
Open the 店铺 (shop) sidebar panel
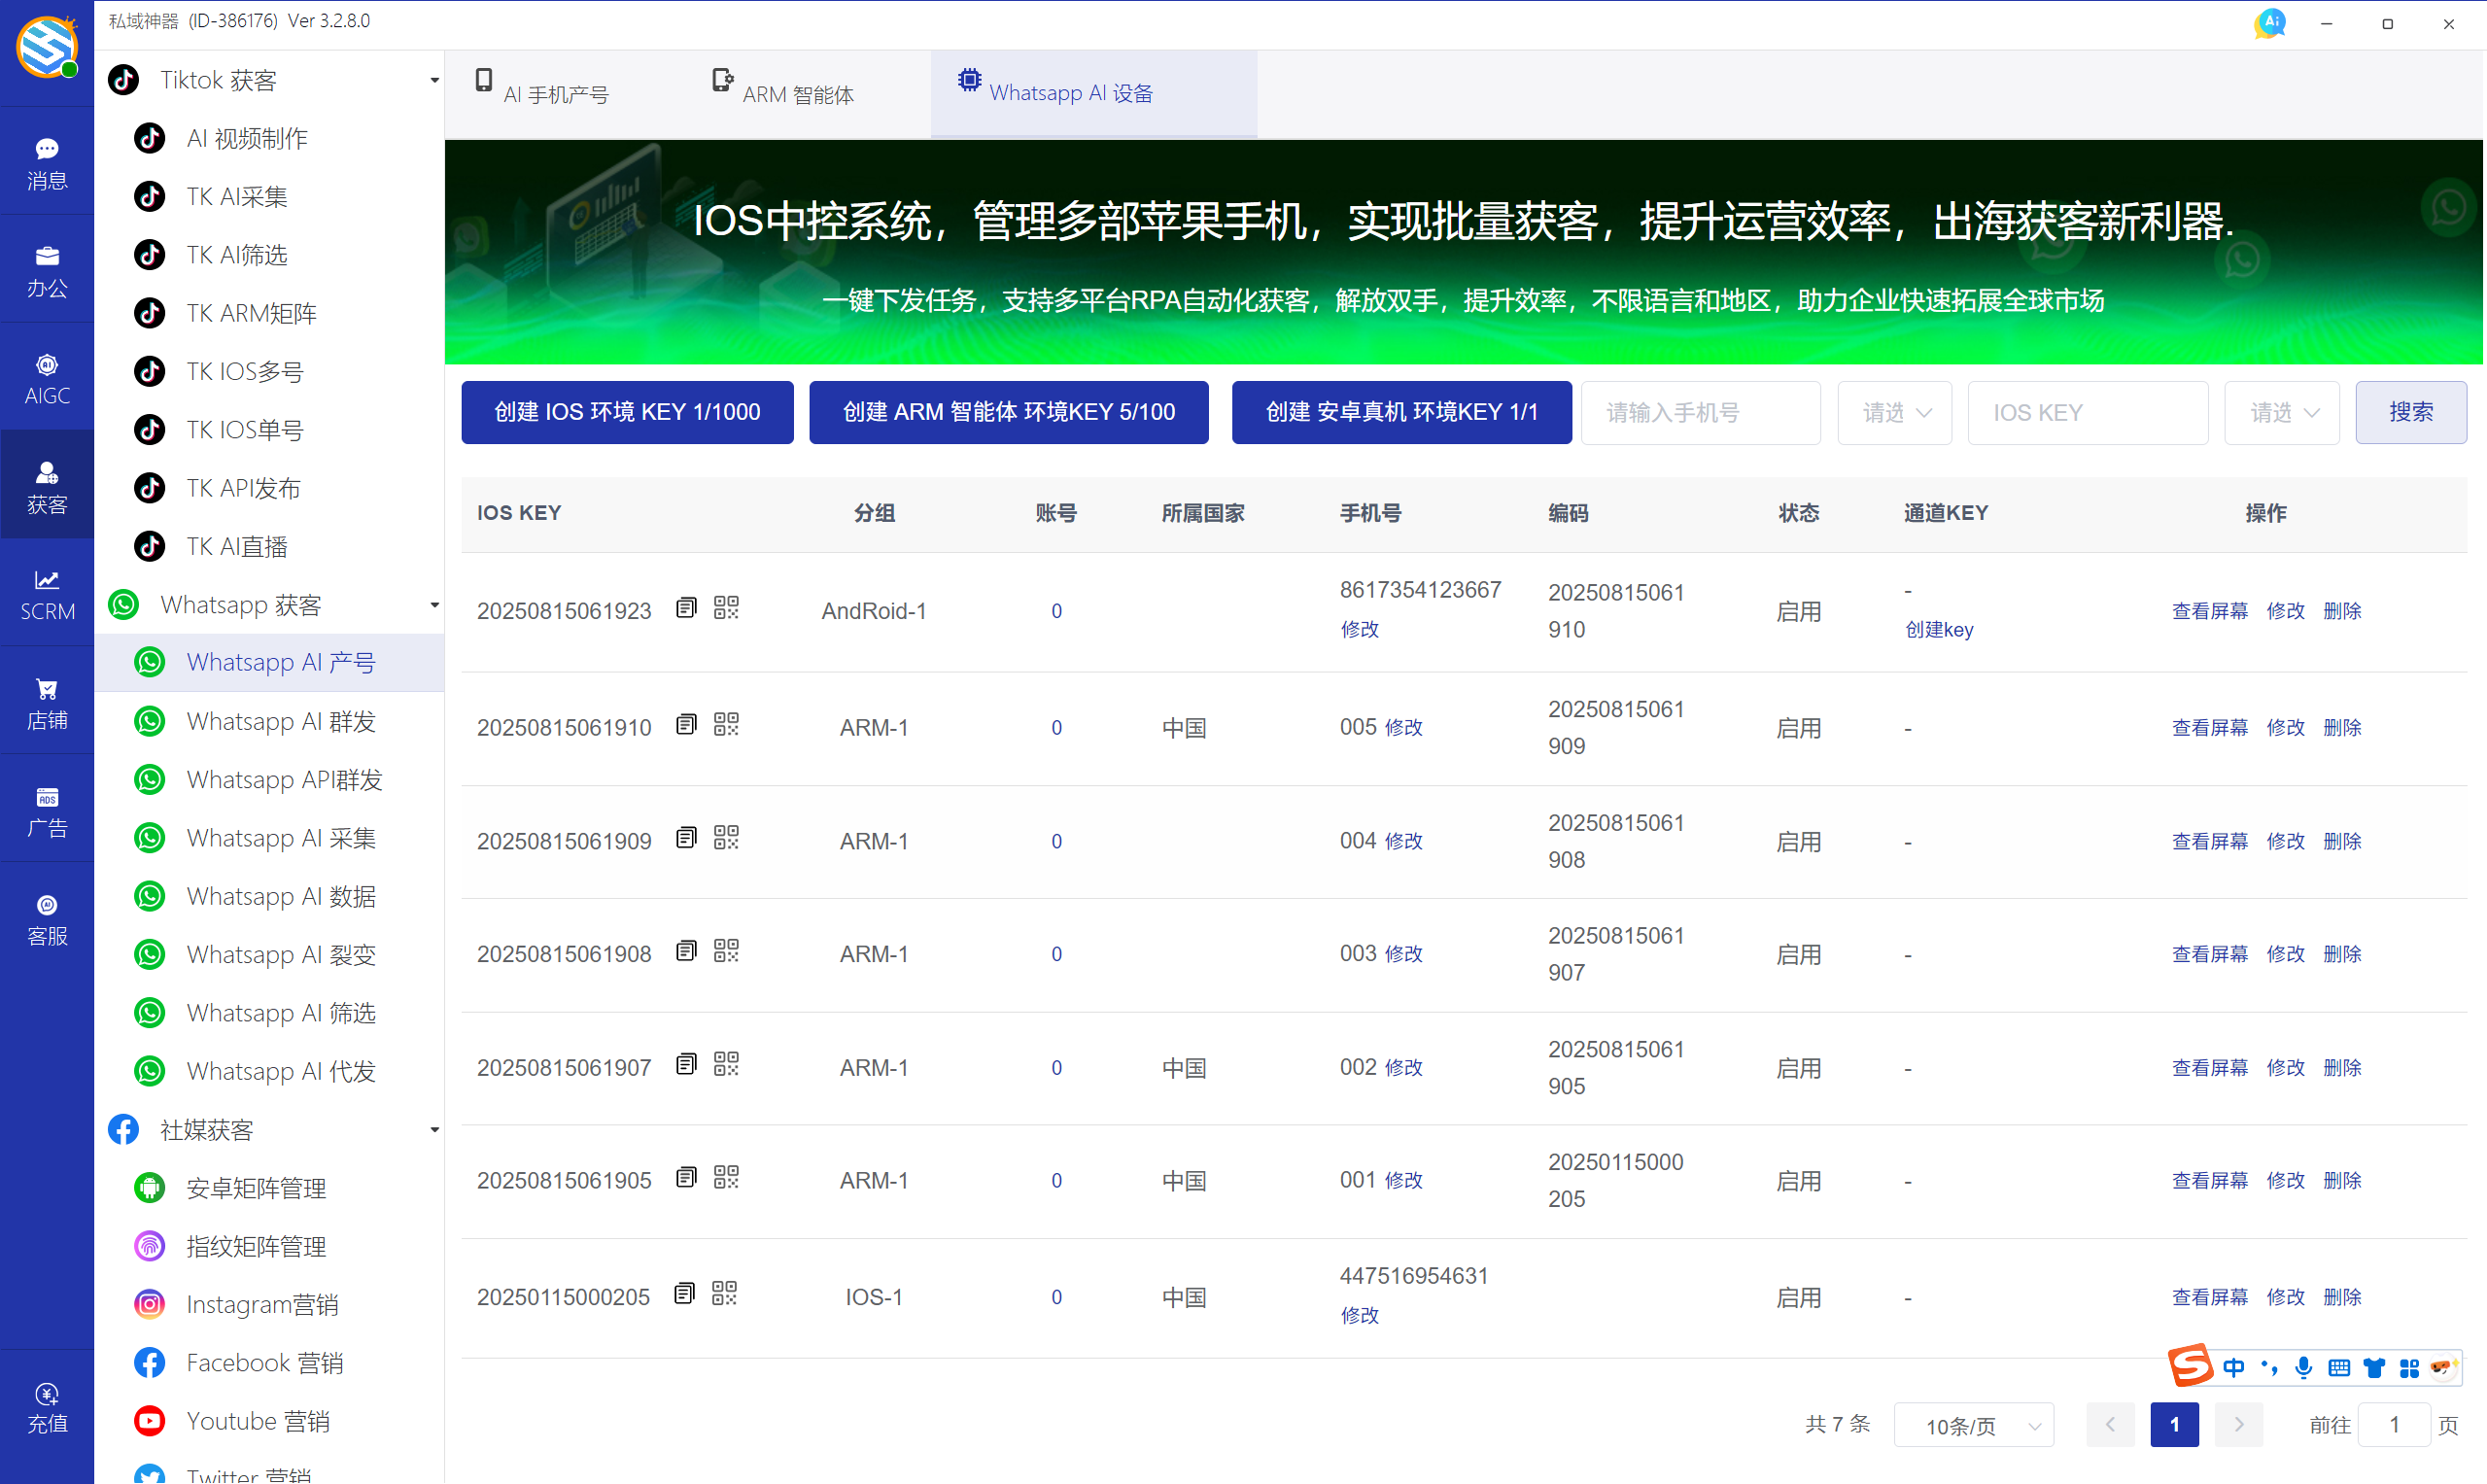click(46, 701)
